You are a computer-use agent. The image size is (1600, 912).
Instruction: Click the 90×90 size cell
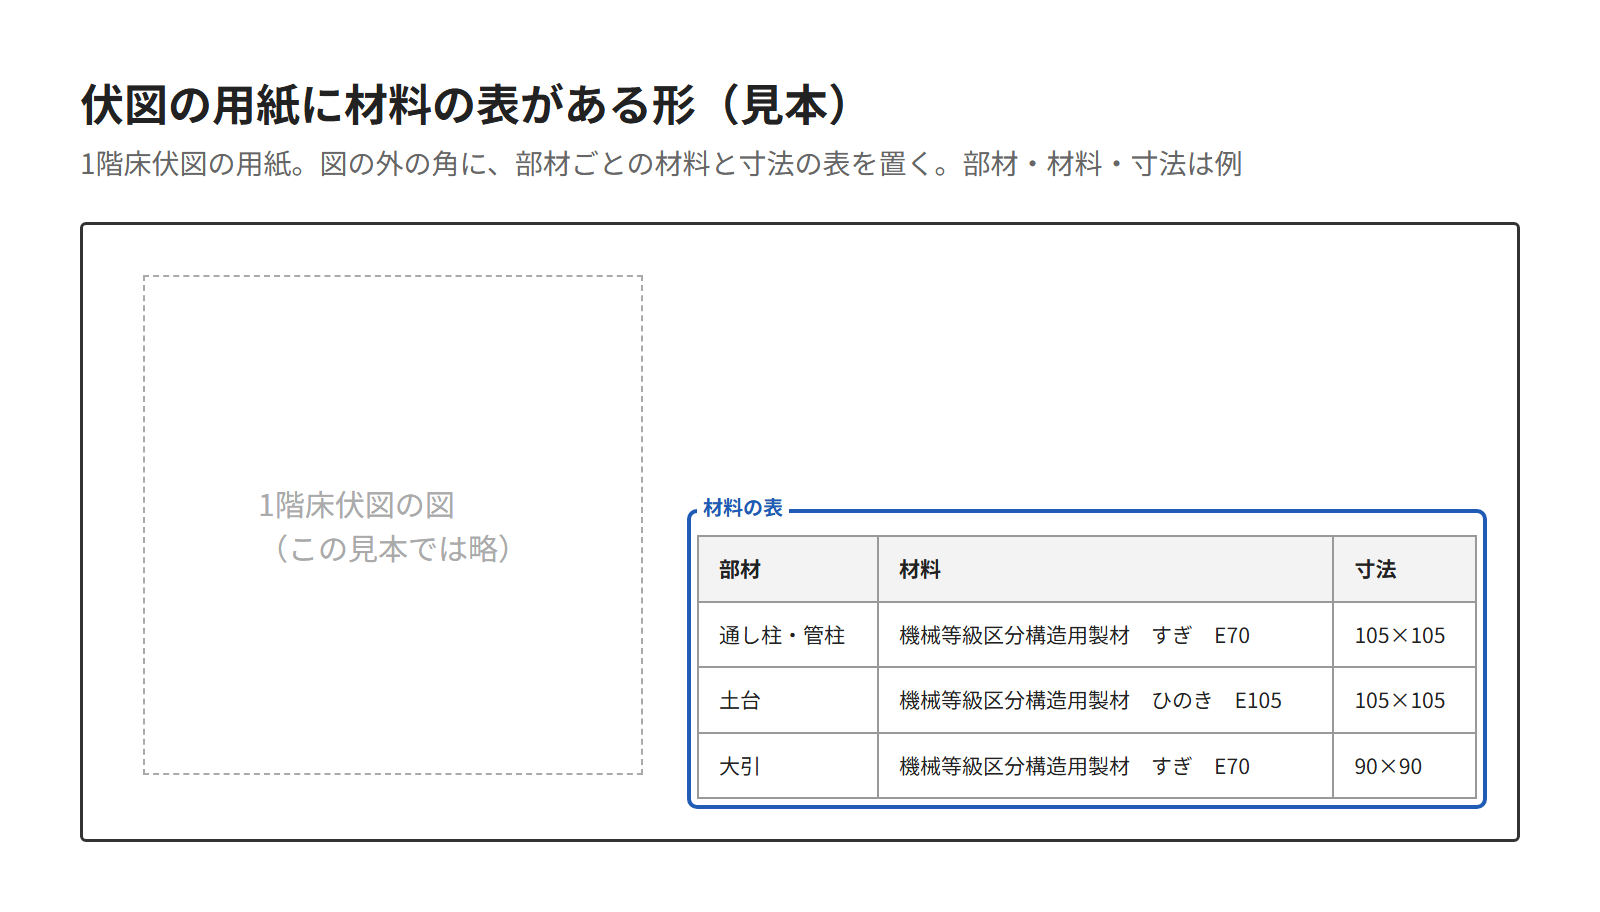(1404, 766)
